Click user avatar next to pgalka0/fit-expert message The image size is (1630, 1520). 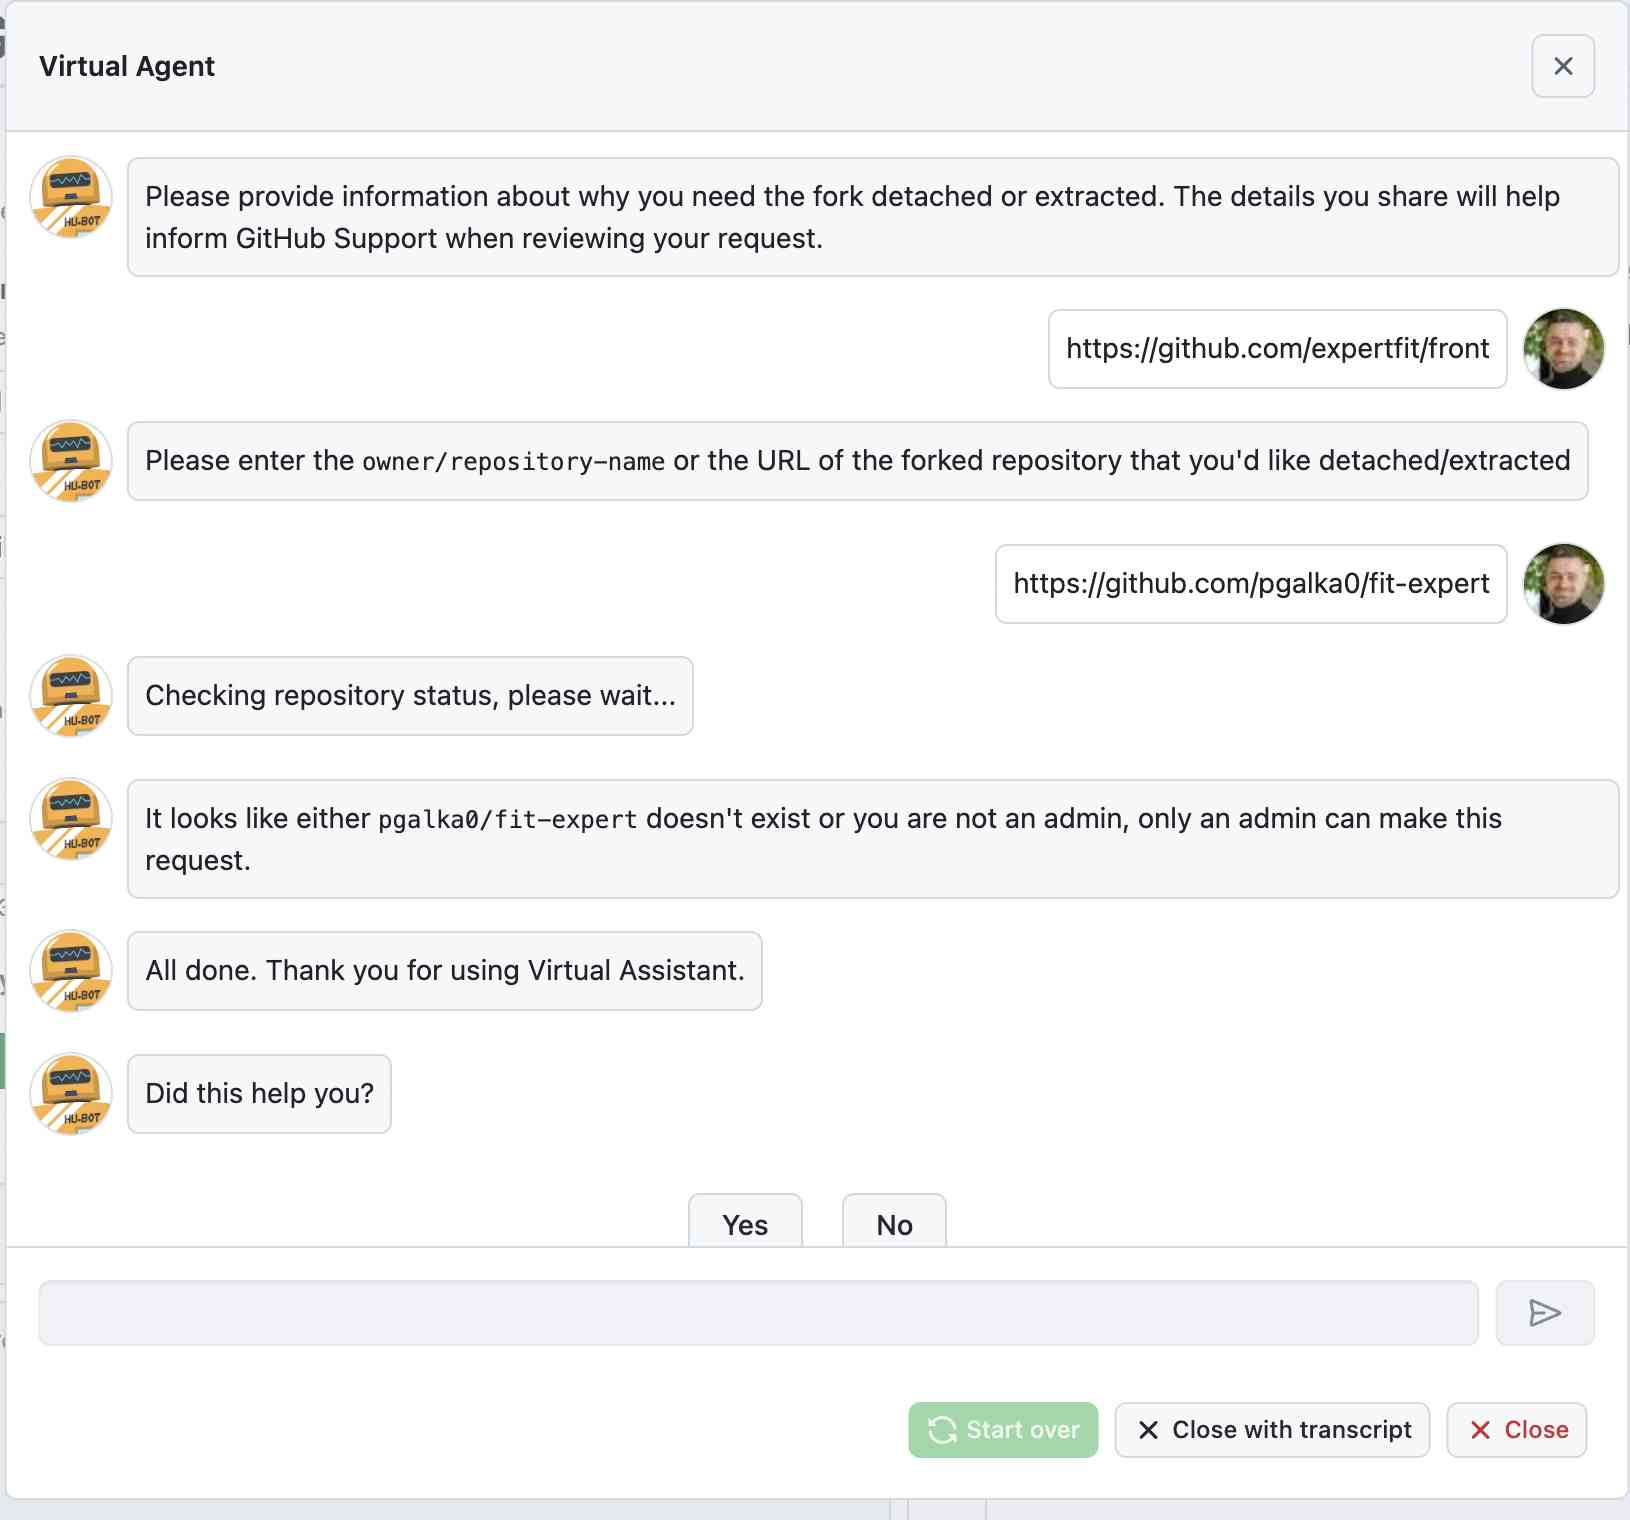click(1563, 584)
